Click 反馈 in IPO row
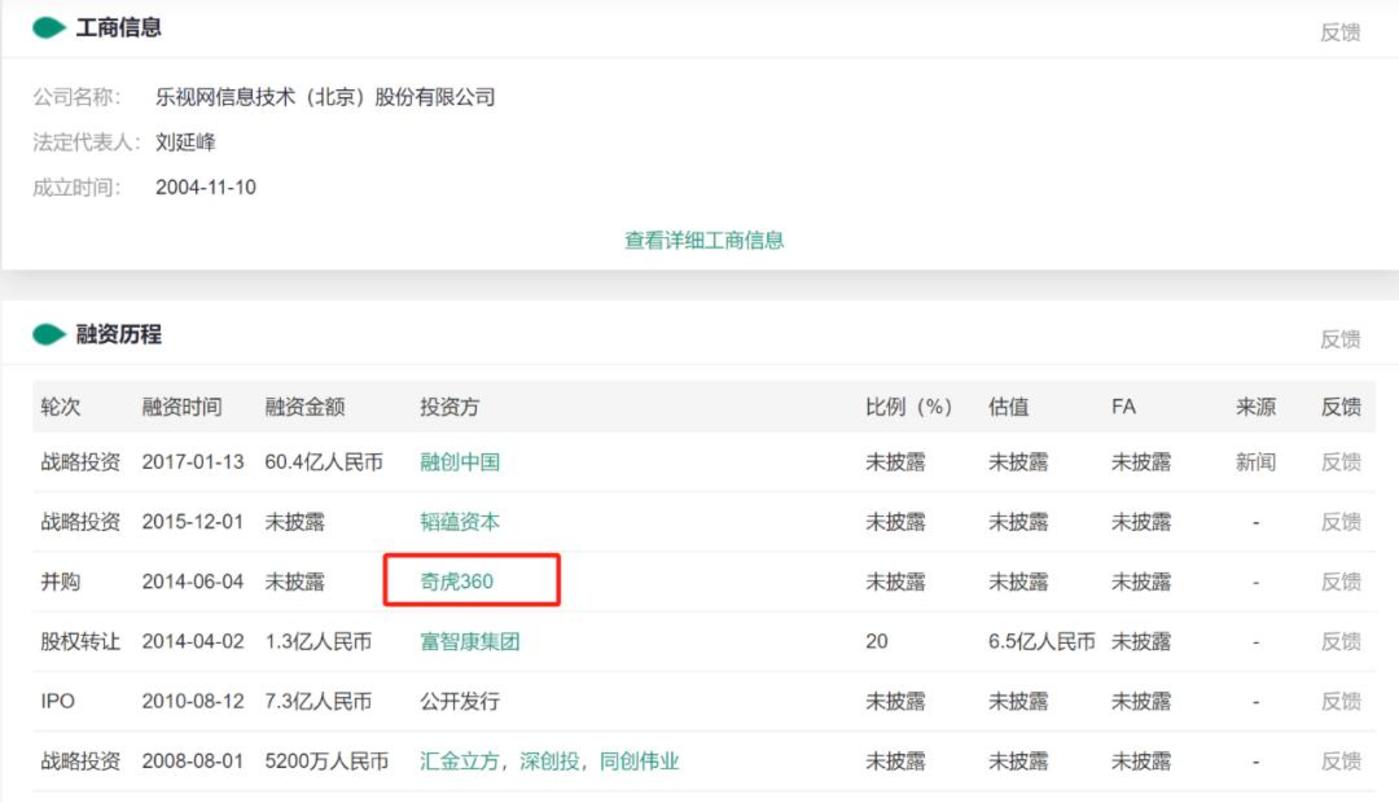The height and width of the screenshot is (803, 1399). 1341,702
